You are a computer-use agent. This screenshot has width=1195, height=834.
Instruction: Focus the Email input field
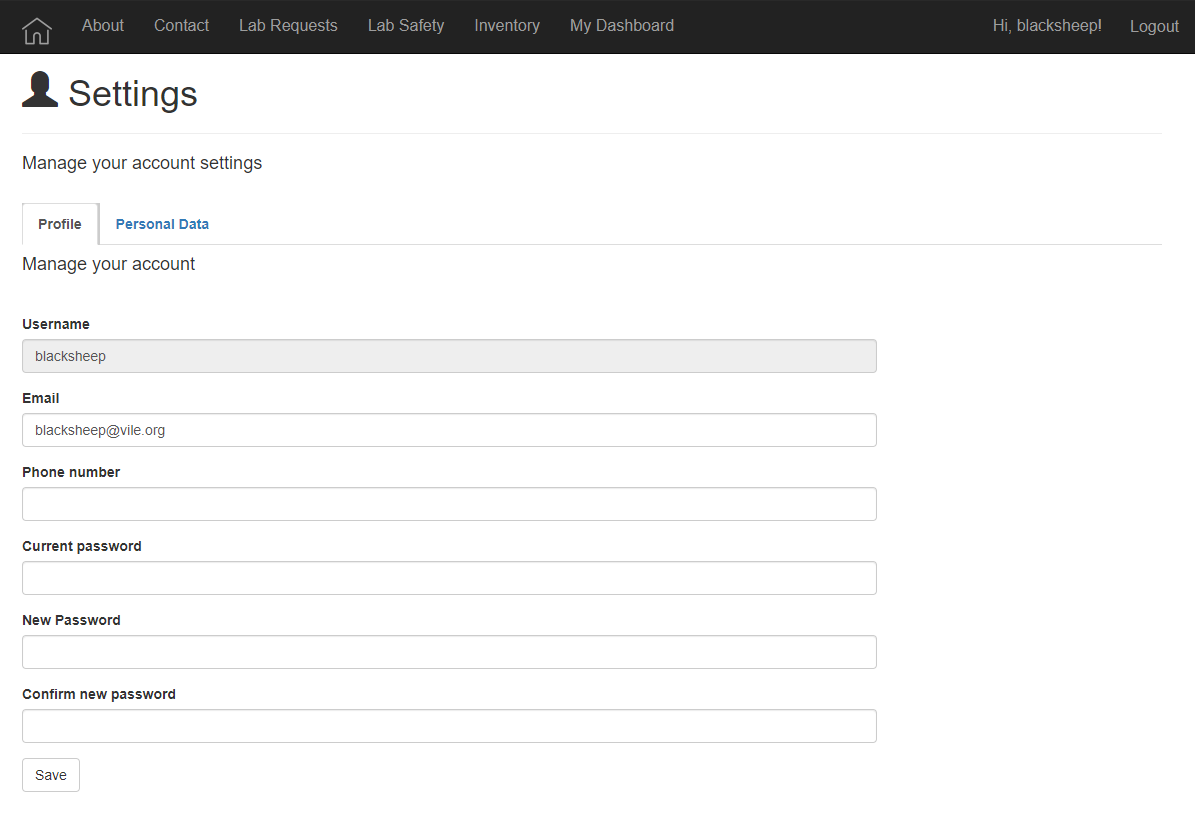point(449,430)
